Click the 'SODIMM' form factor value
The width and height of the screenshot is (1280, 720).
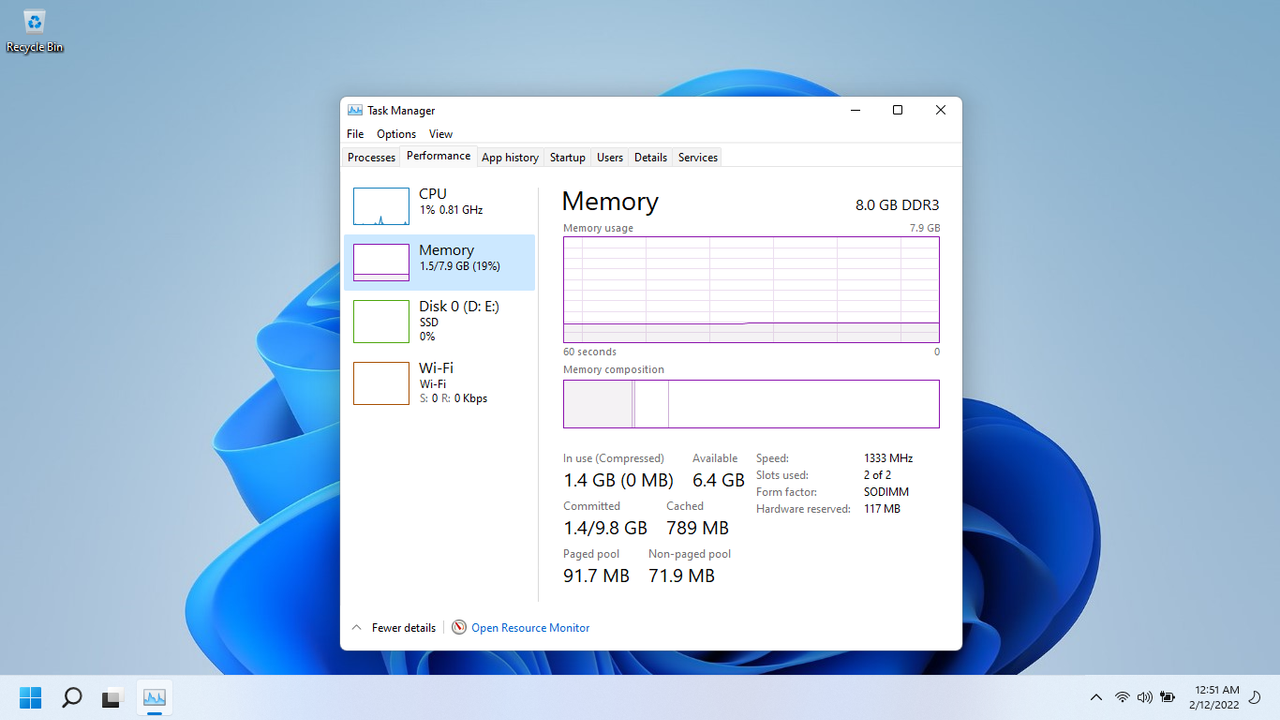point(886,492)
